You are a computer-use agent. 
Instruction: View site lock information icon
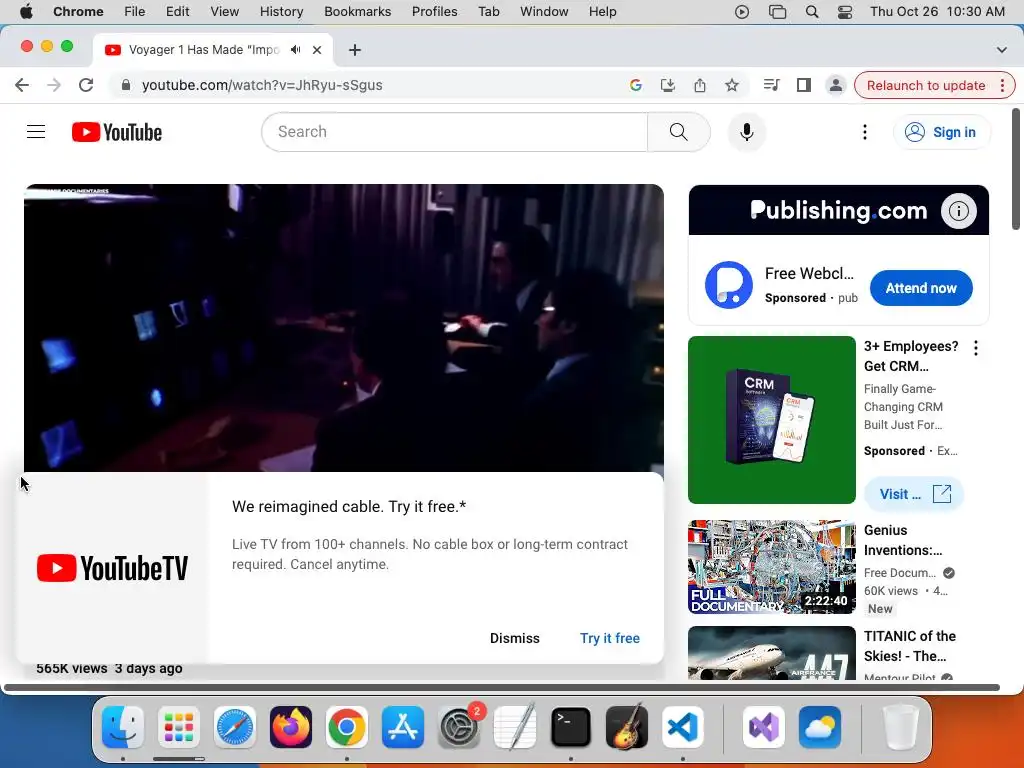(126, 85)
